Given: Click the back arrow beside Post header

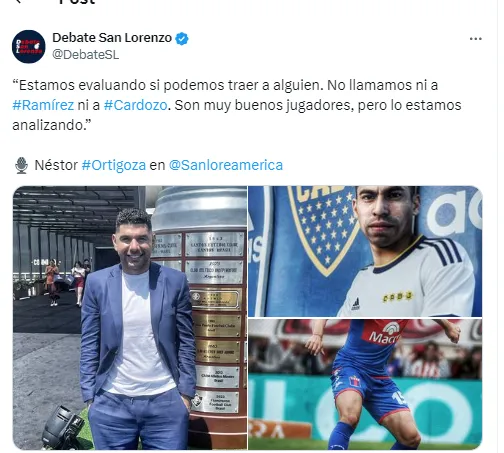Looking at the screenshot, I should (x=18, y=1).
